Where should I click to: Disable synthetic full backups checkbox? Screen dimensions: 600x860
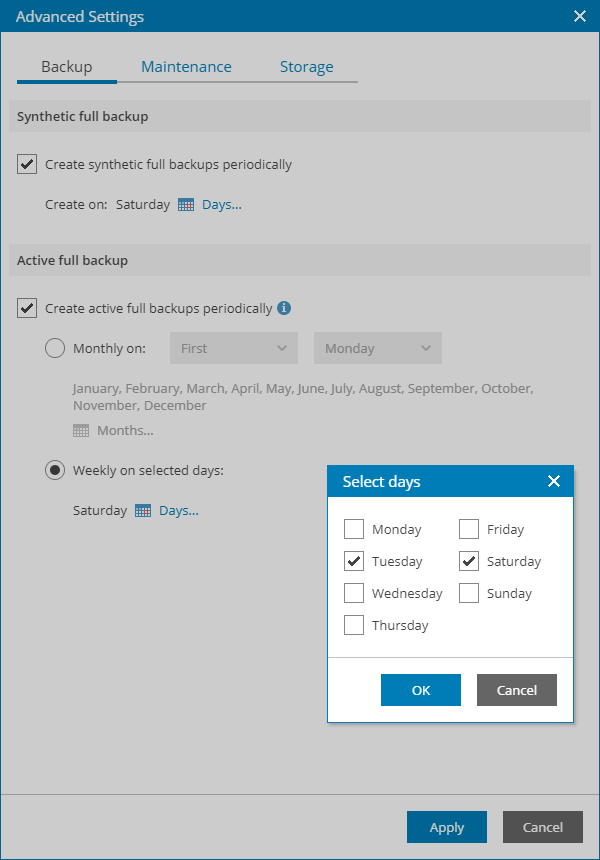click(27, 164)
